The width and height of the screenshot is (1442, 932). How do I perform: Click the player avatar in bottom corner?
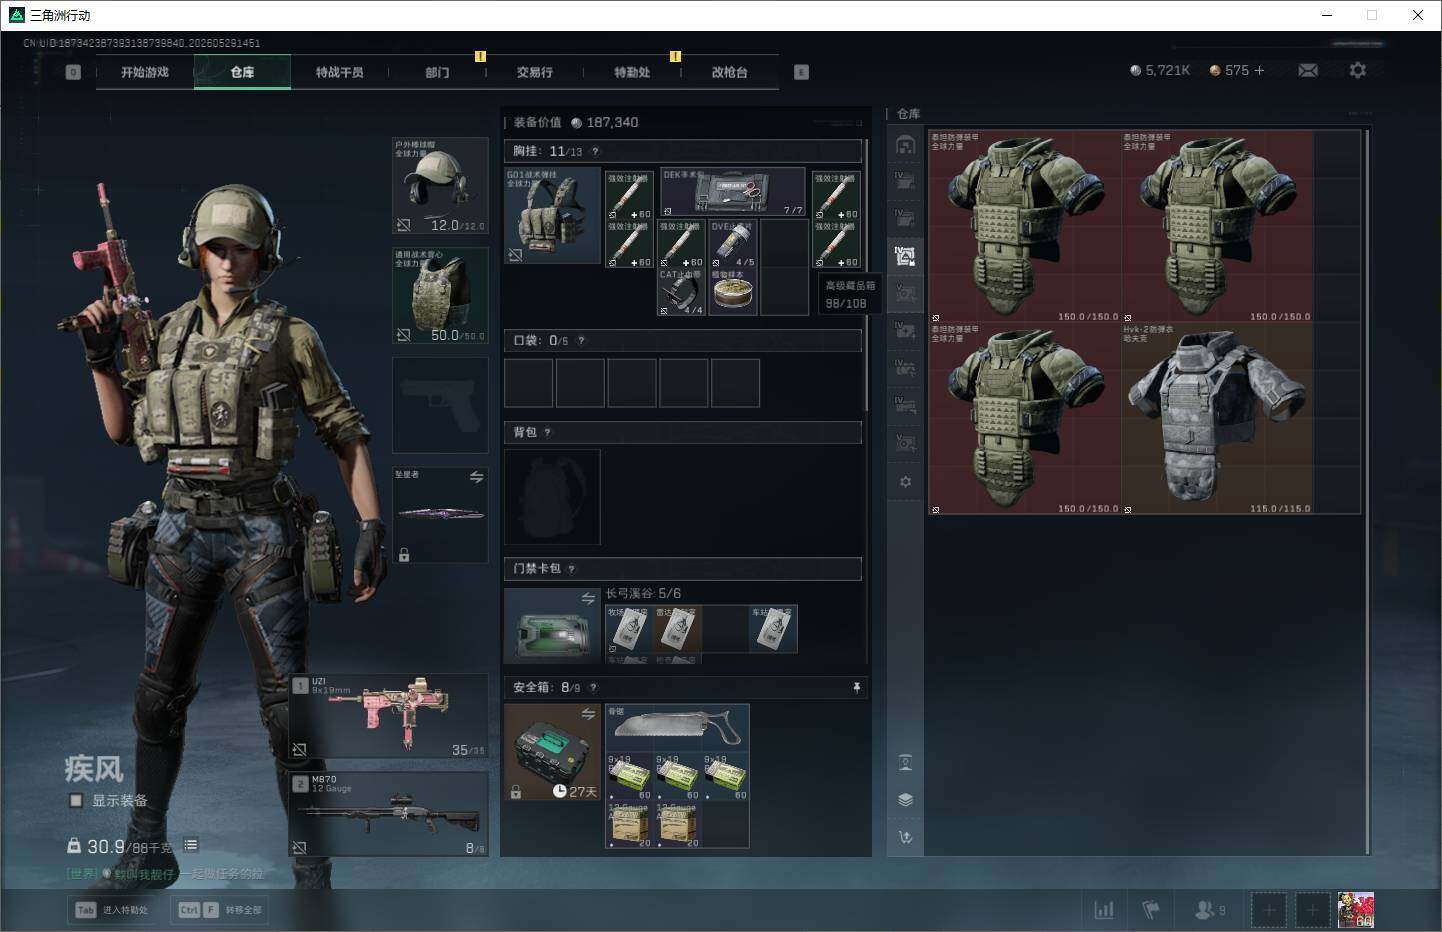click(x=1355, y=910)
